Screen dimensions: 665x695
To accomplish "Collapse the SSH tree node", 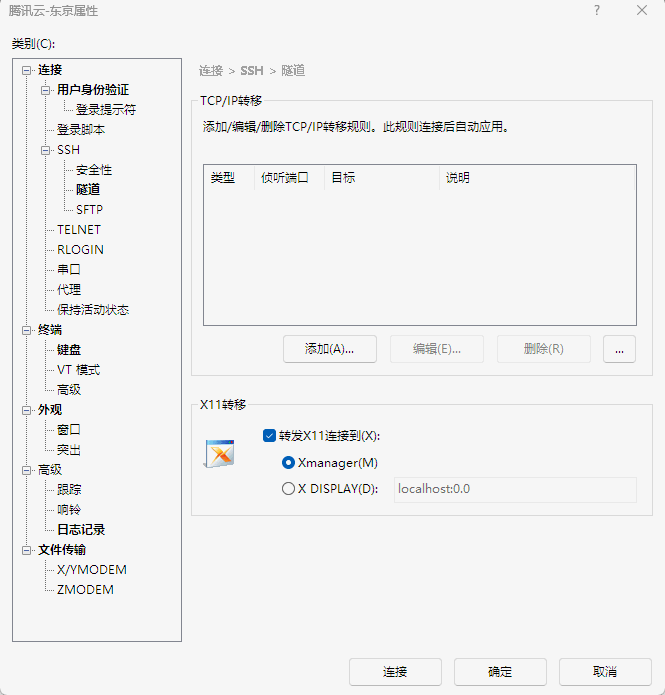I will [x=45, y=150].
